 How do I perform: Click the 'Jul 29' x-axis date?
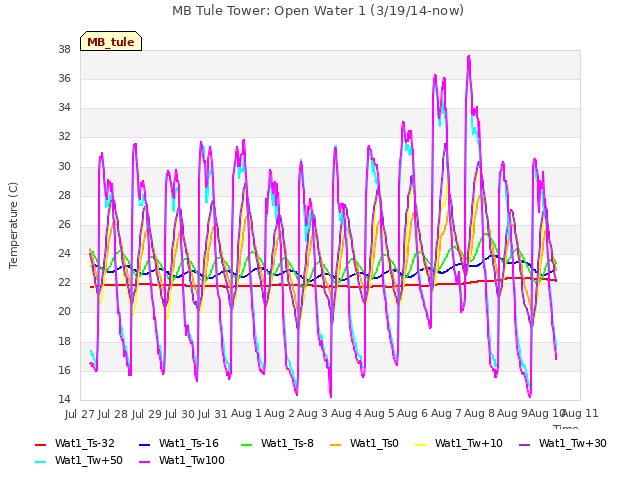pos(146,414)
